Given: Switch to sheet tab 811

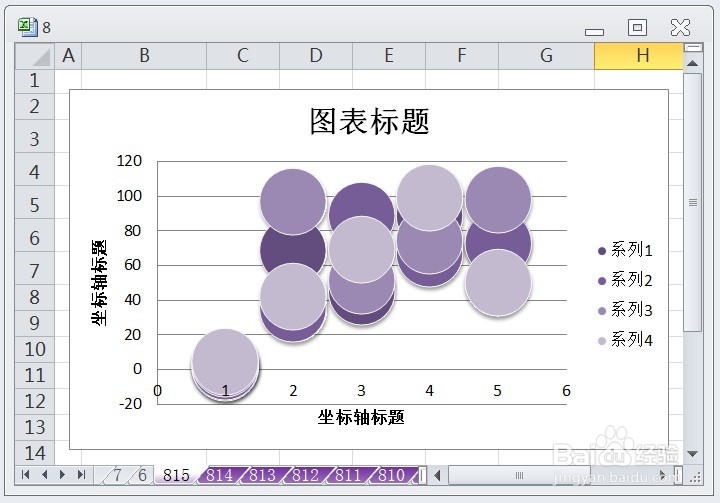Looking at the screenshot, I should pos(348,475).
